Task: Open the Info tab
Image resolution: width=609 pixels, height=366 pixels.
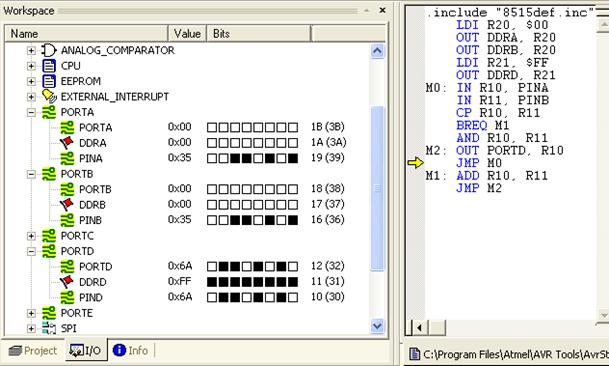Action: 131,350
